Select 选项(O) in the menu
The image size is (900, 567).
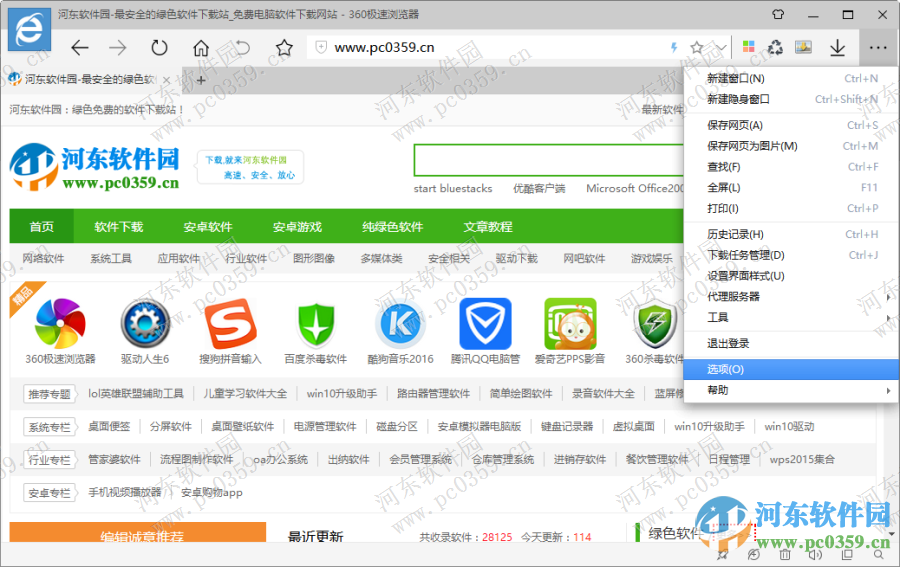pos(791,369)
